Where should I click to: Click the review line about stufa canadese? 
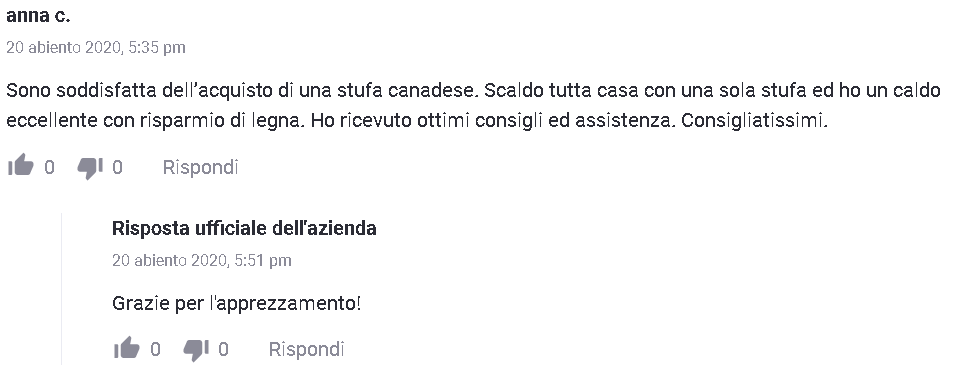(474, 91)
